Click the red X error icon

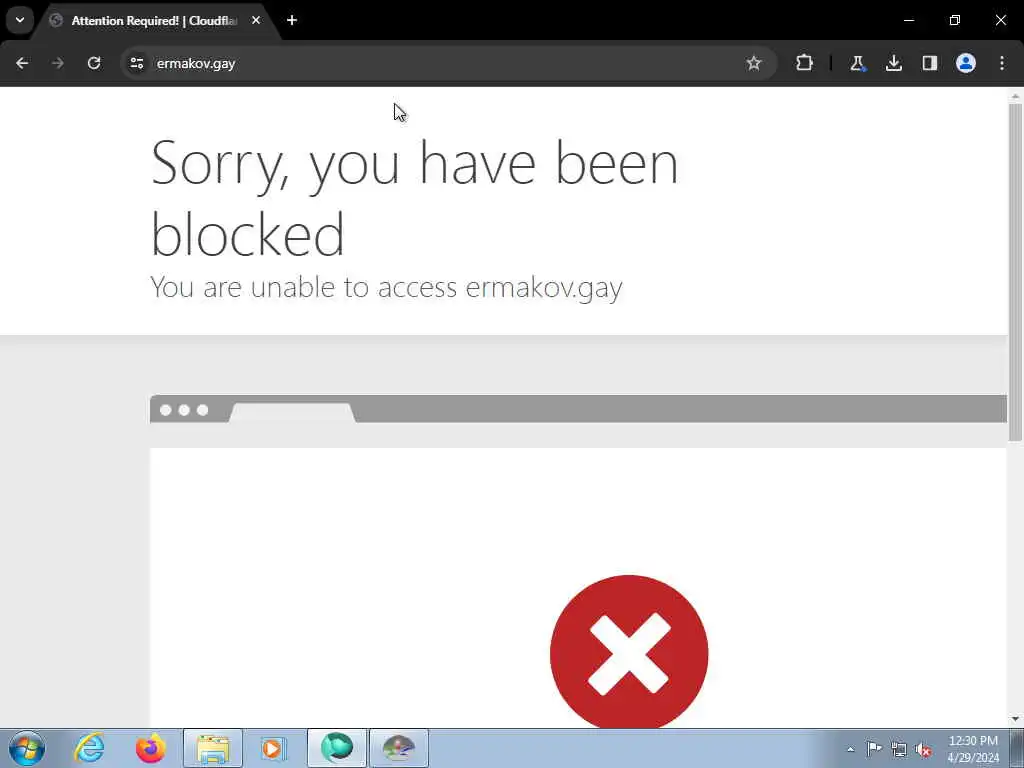tap(629, 653)
